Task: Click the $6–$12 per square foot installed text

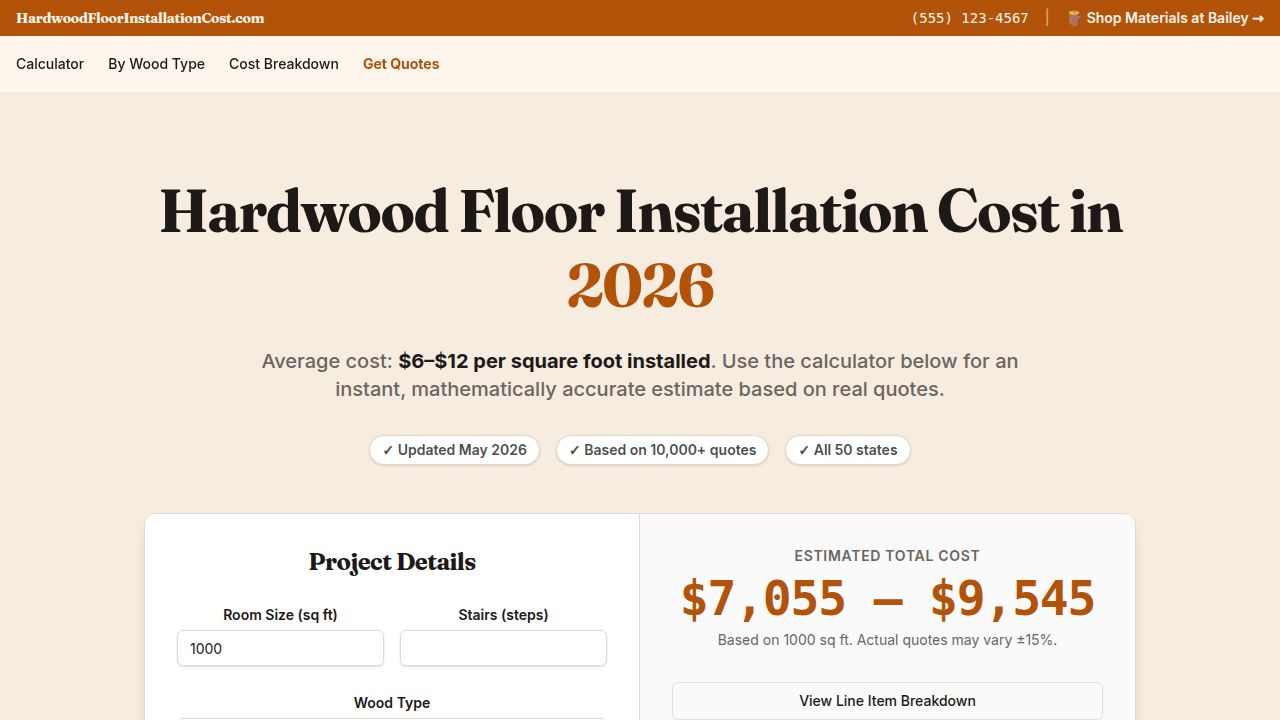Action: pos(554,361)
